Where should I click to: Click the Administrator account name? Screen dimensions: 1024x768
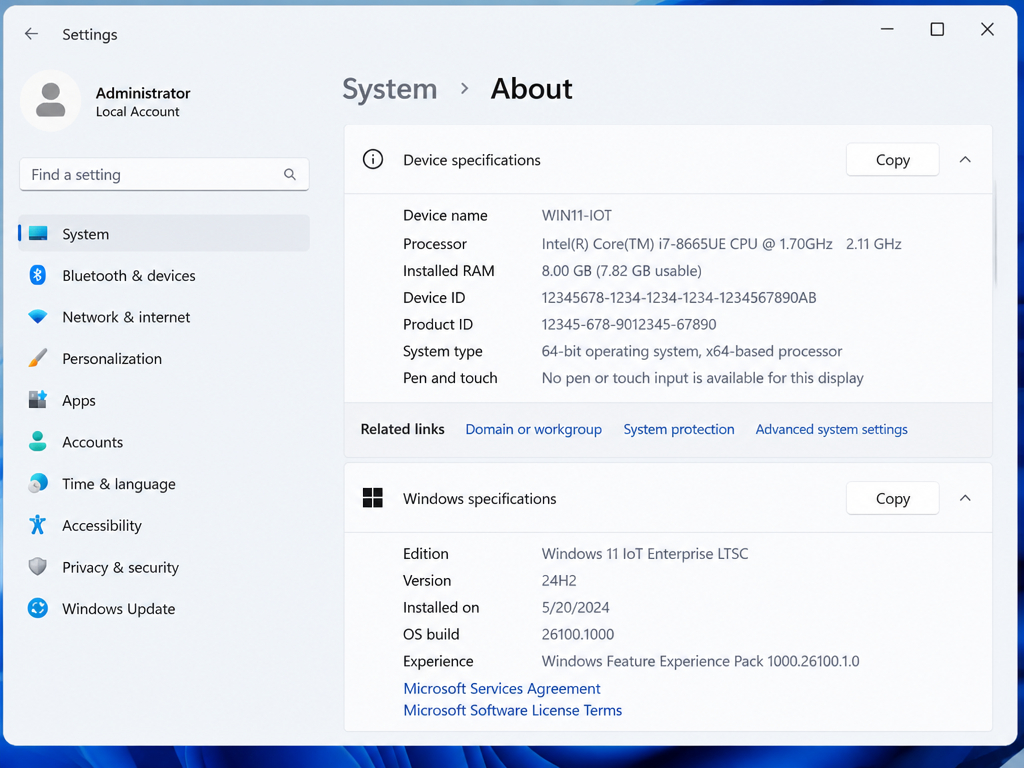pyautogui.click(x=143, y=93)
